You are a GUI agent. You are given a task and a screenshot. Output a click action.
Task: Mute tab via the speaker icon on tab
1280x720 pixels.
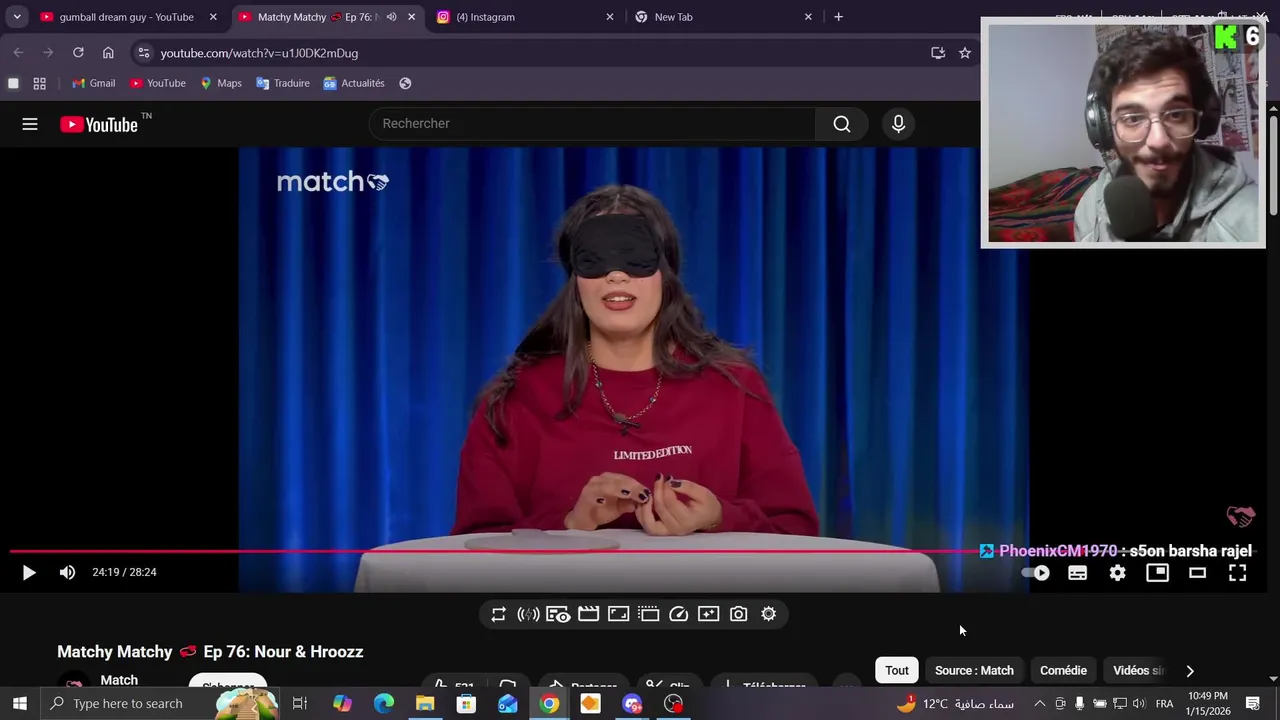(x=391, y=17)
